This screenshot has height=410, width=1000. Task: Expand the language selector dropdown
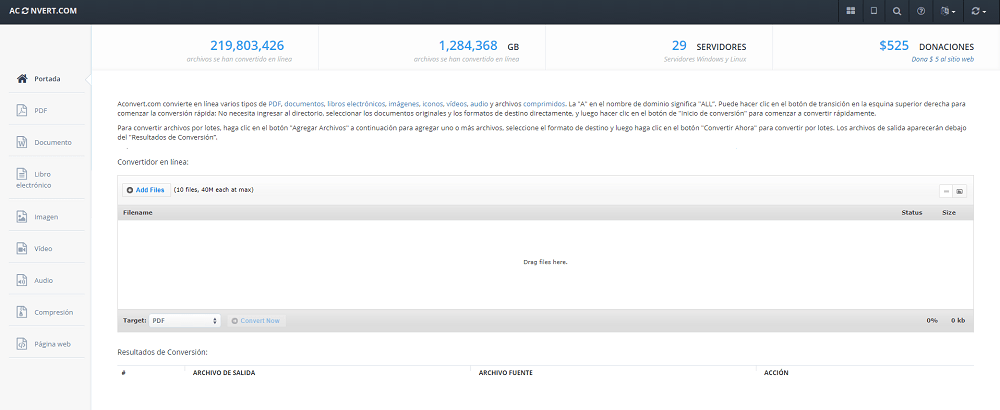948,11
